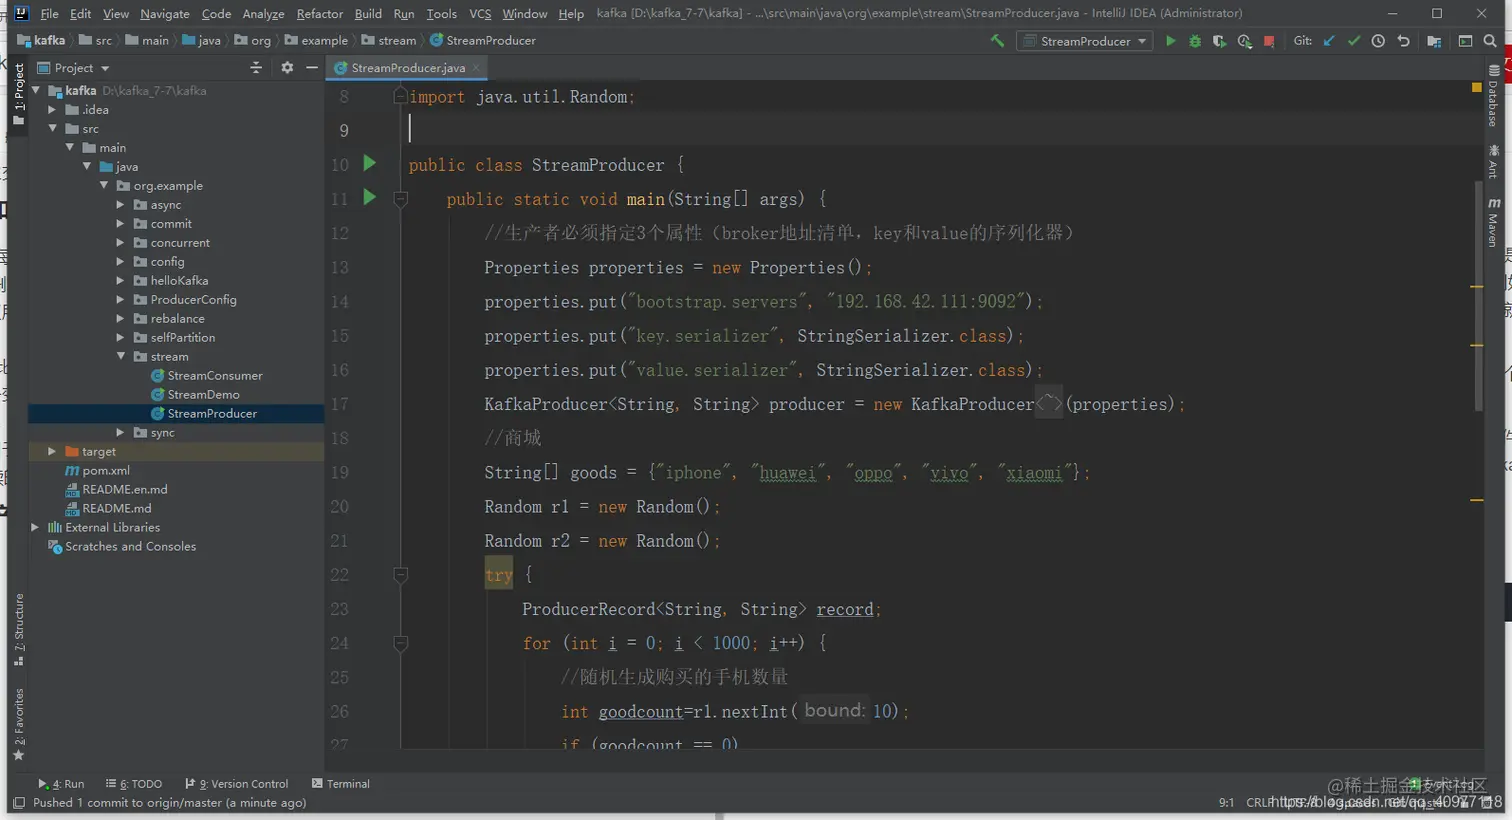Click the kafka root breadcrumb
Viewport: 1512px width, 820px height.
click(41, 41)
